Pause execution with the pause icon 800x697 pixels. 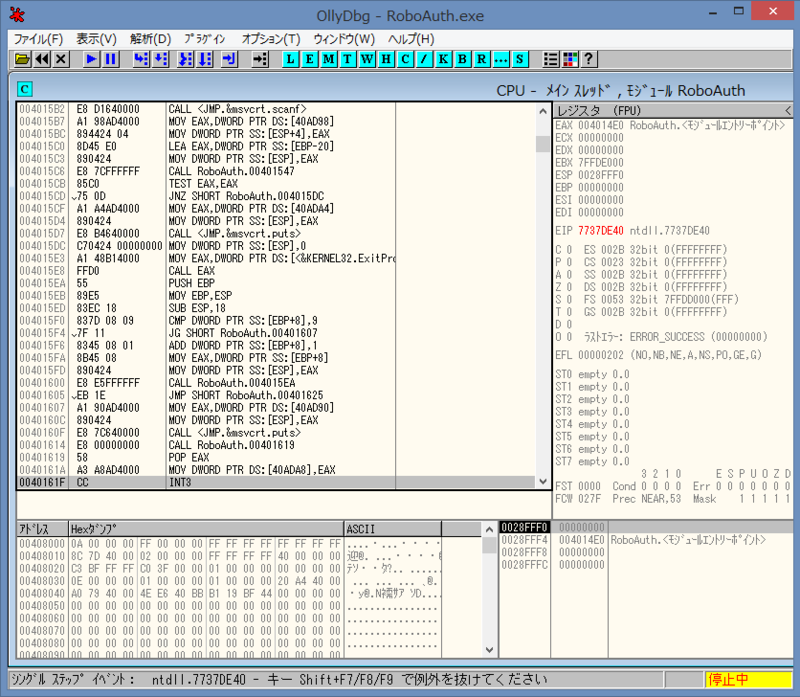(111, 59)
